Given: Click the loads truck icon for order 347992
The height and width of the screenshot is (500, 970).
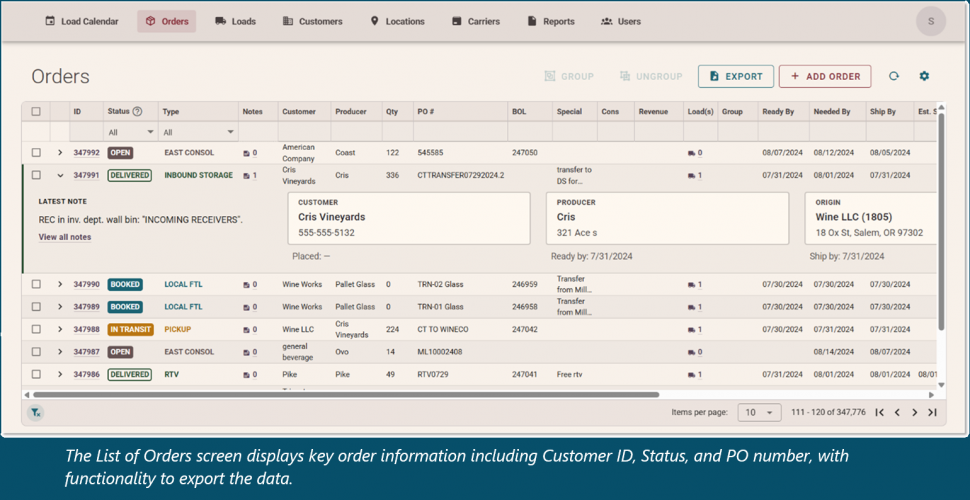Looking at the screenshot, I should pyautogui.click(x=691, y=153).
